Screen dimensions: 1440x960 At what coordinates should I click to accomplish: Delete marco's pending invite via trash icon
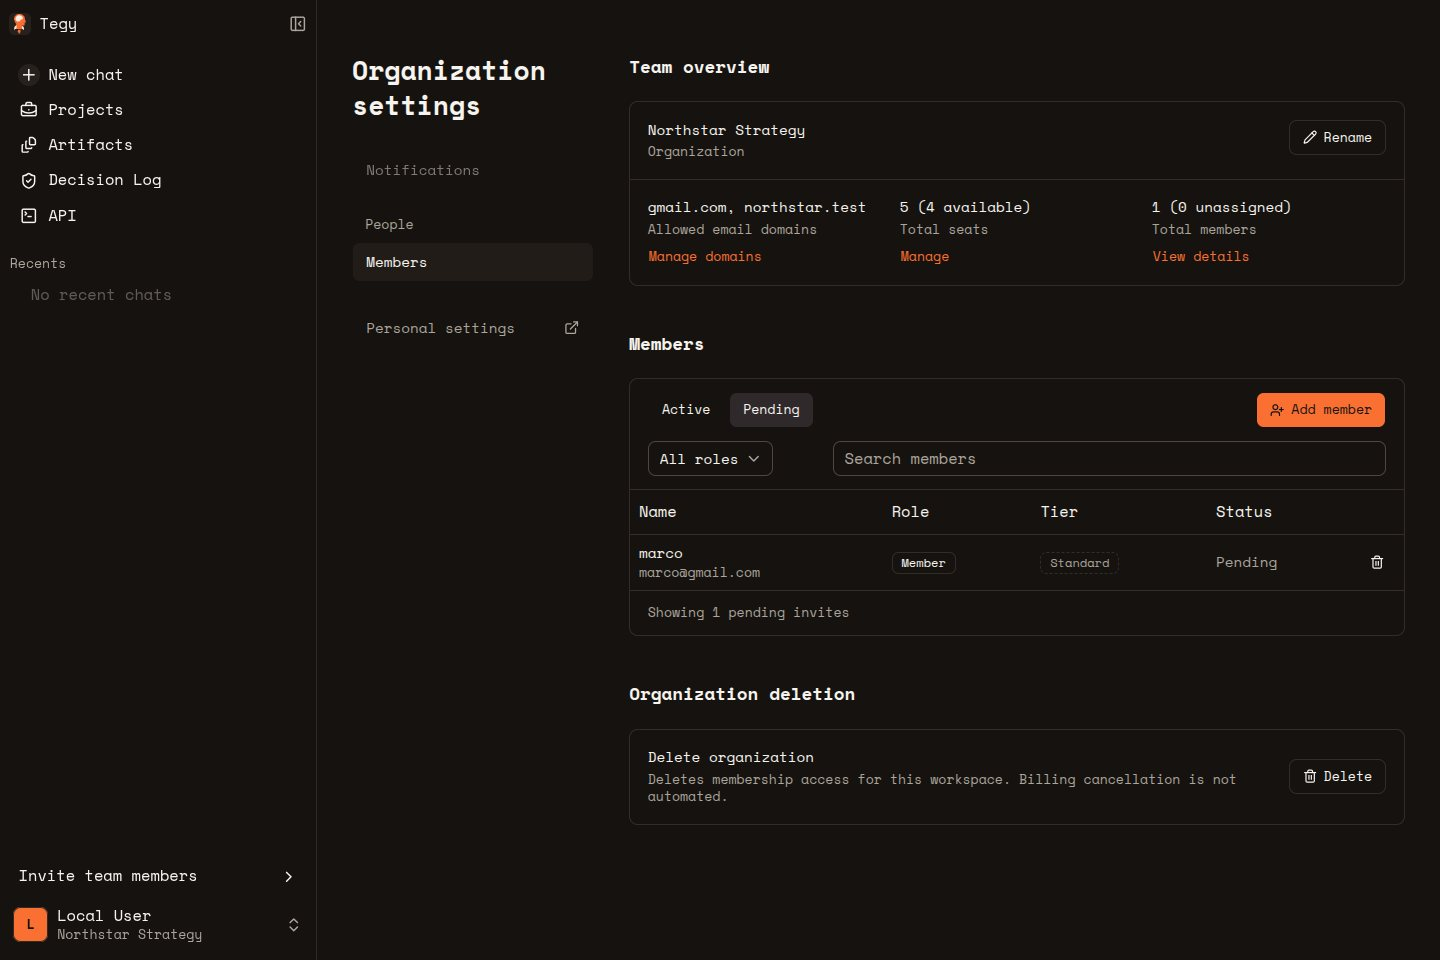pos(1377,563)
